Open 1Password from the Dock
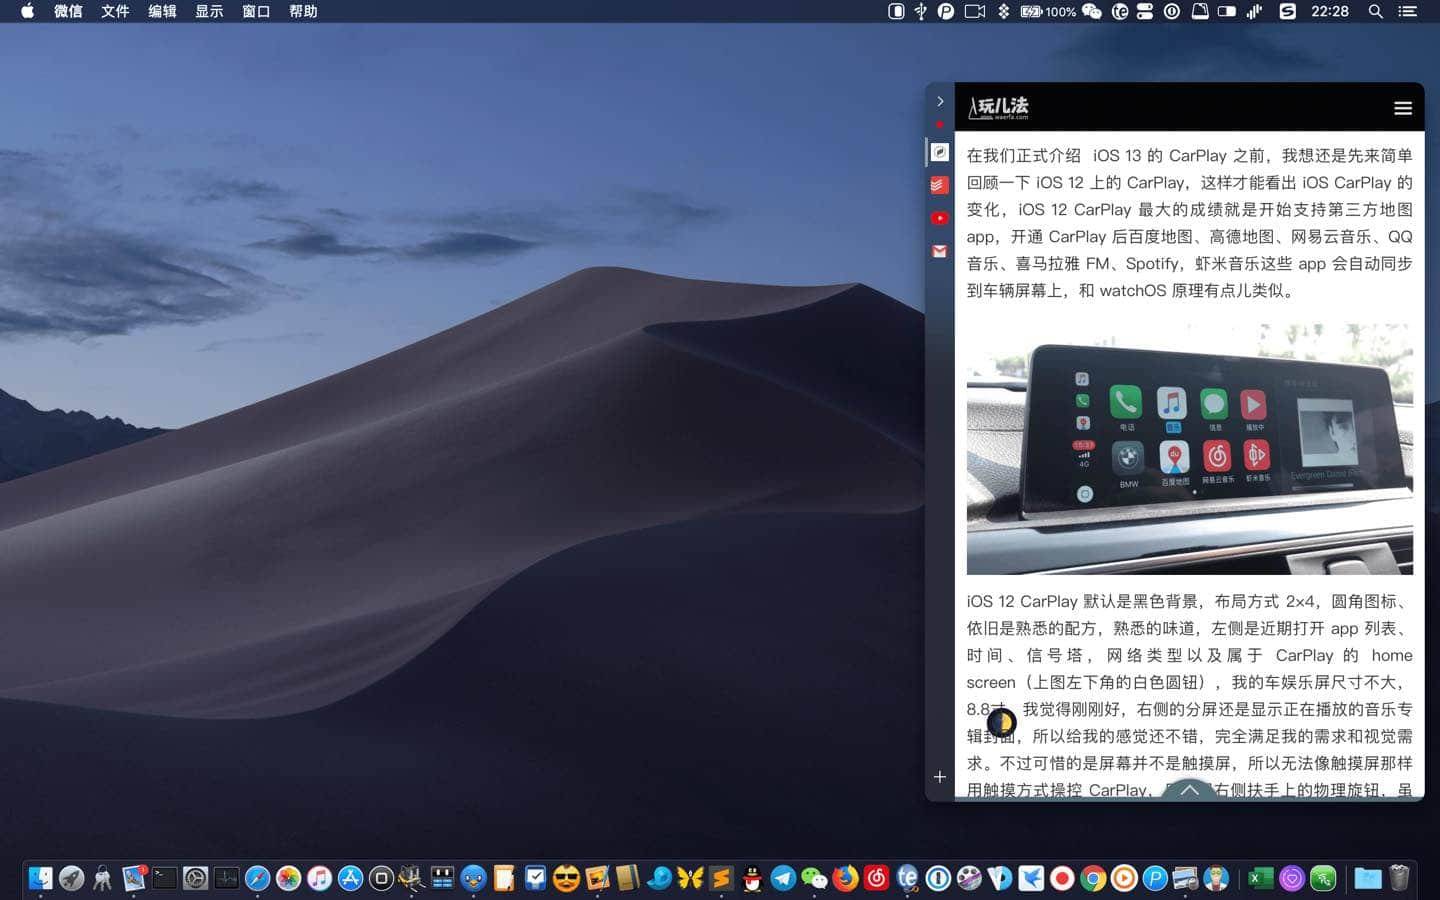This screenshot has height=900, width=1440. (x=938, y=878)
